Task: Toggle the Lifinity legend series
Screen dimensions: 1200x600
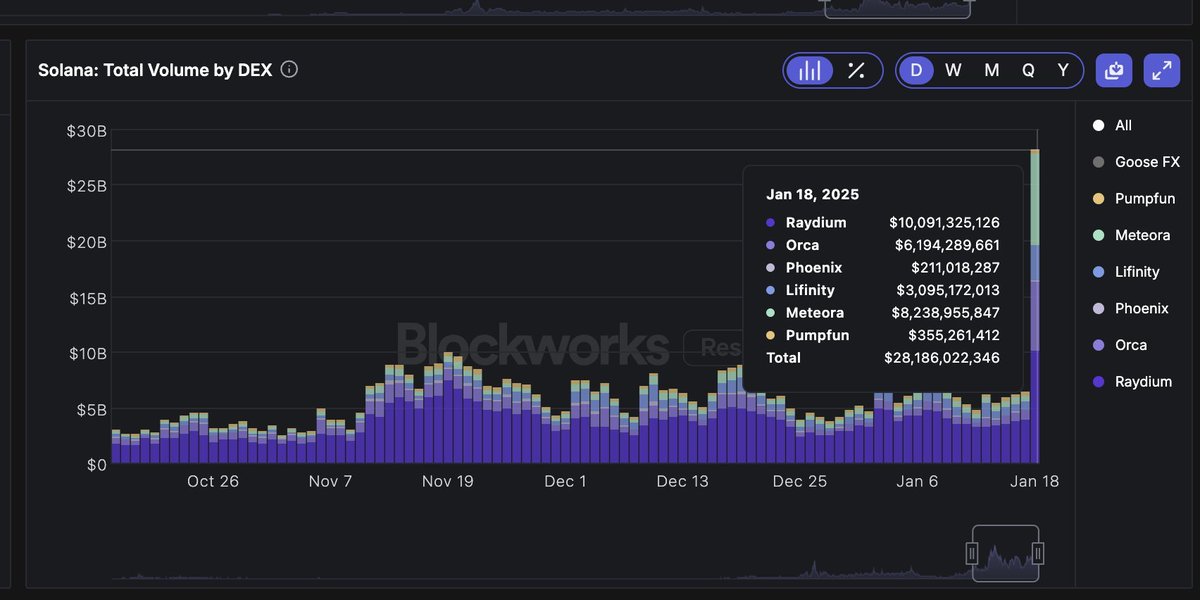Action: pyautogui.click(x=1126, y=271)
